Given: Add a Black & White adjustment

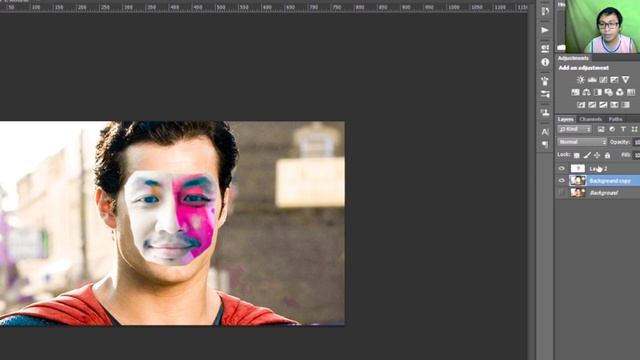Looking at the screenshot, I should click(x=598, y=92).
